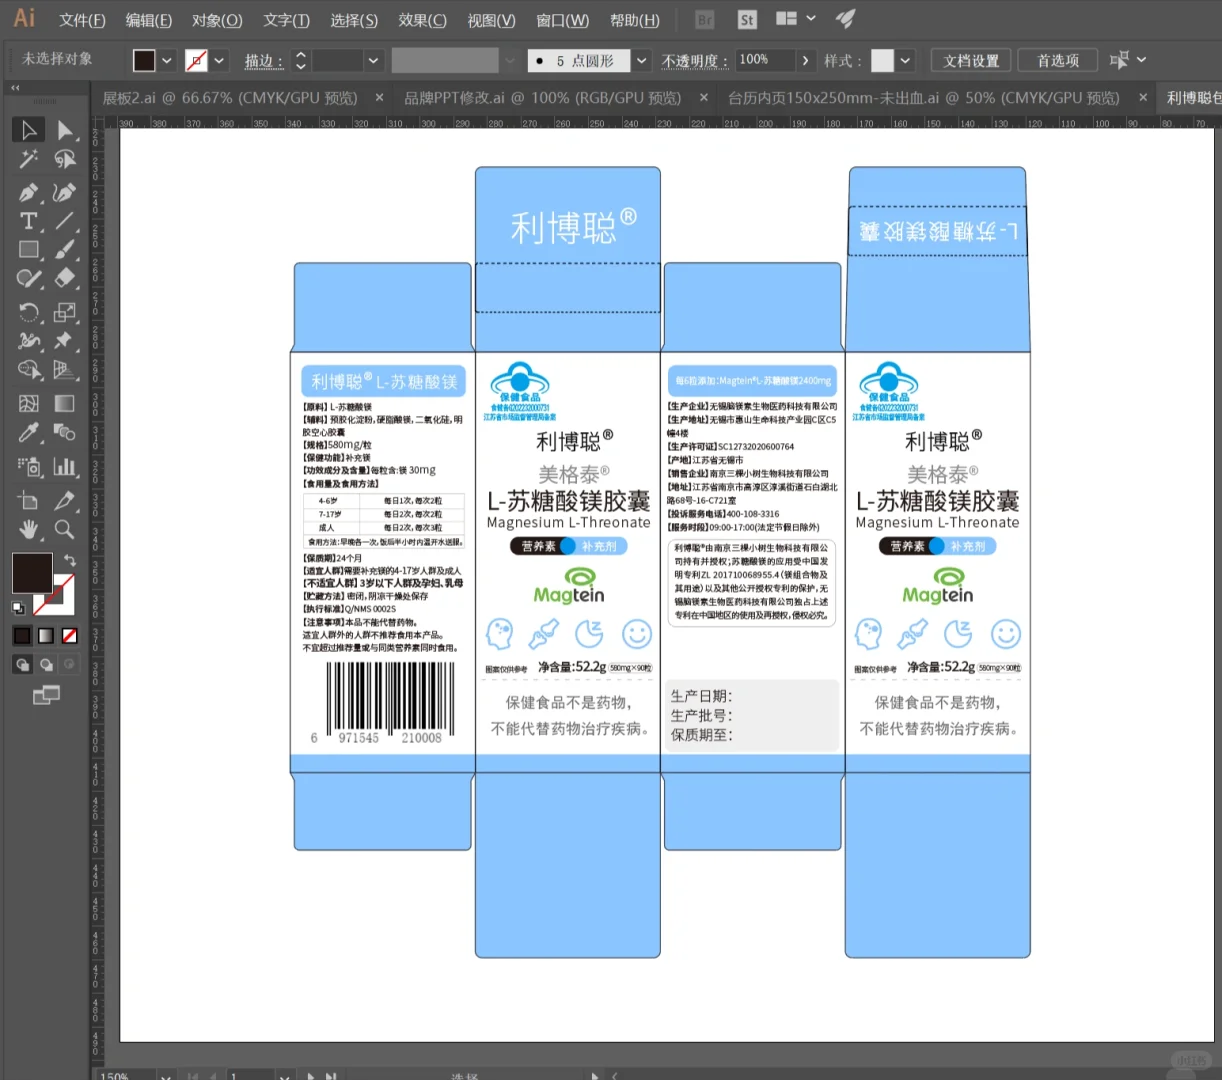Select the Perspective Grid tool
Viewport: 1222px width, 1080px height.
click(x=65, y=370)
